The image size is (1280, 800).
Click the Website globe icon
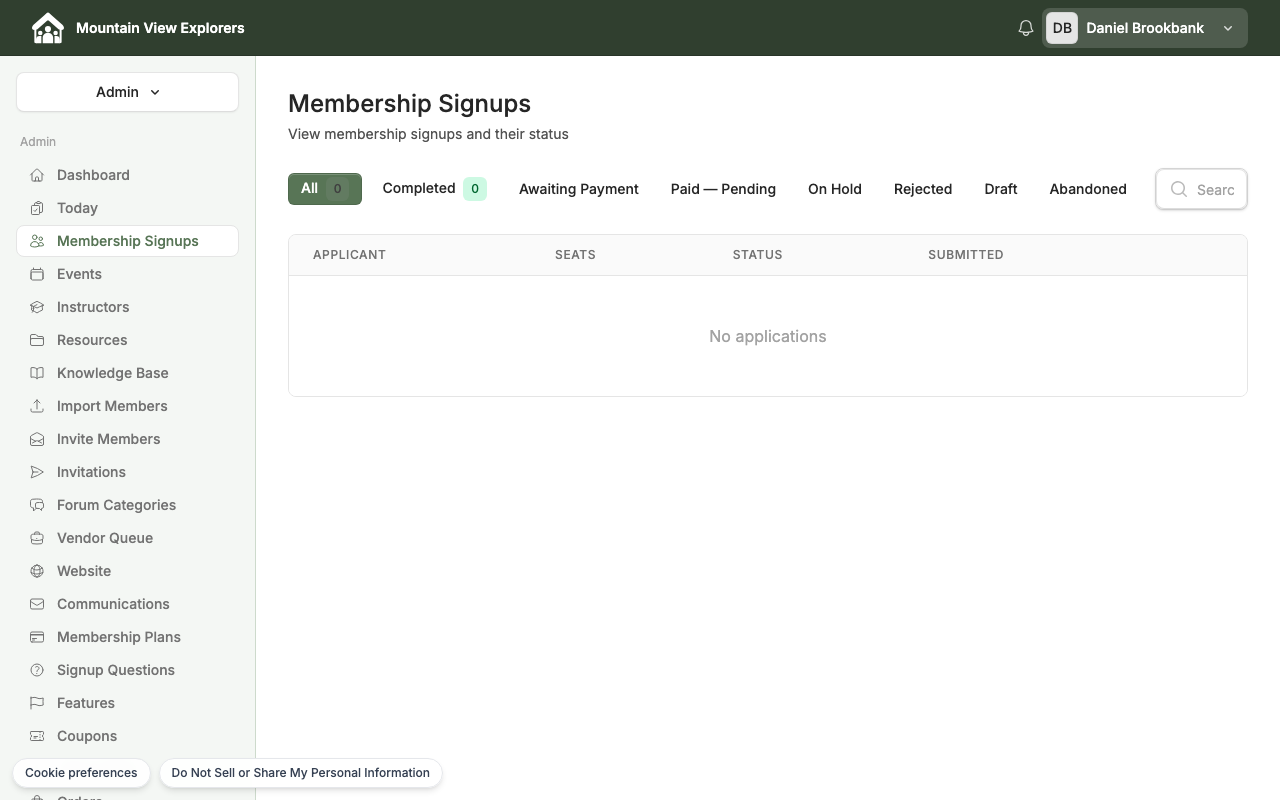37,571
